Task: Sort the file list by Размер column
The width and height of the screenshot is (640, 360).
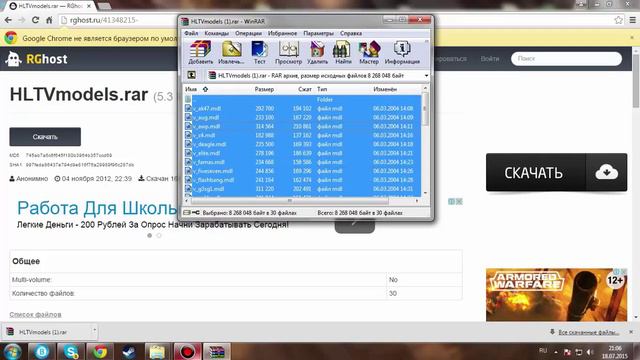Action: [x=264, y=89]
